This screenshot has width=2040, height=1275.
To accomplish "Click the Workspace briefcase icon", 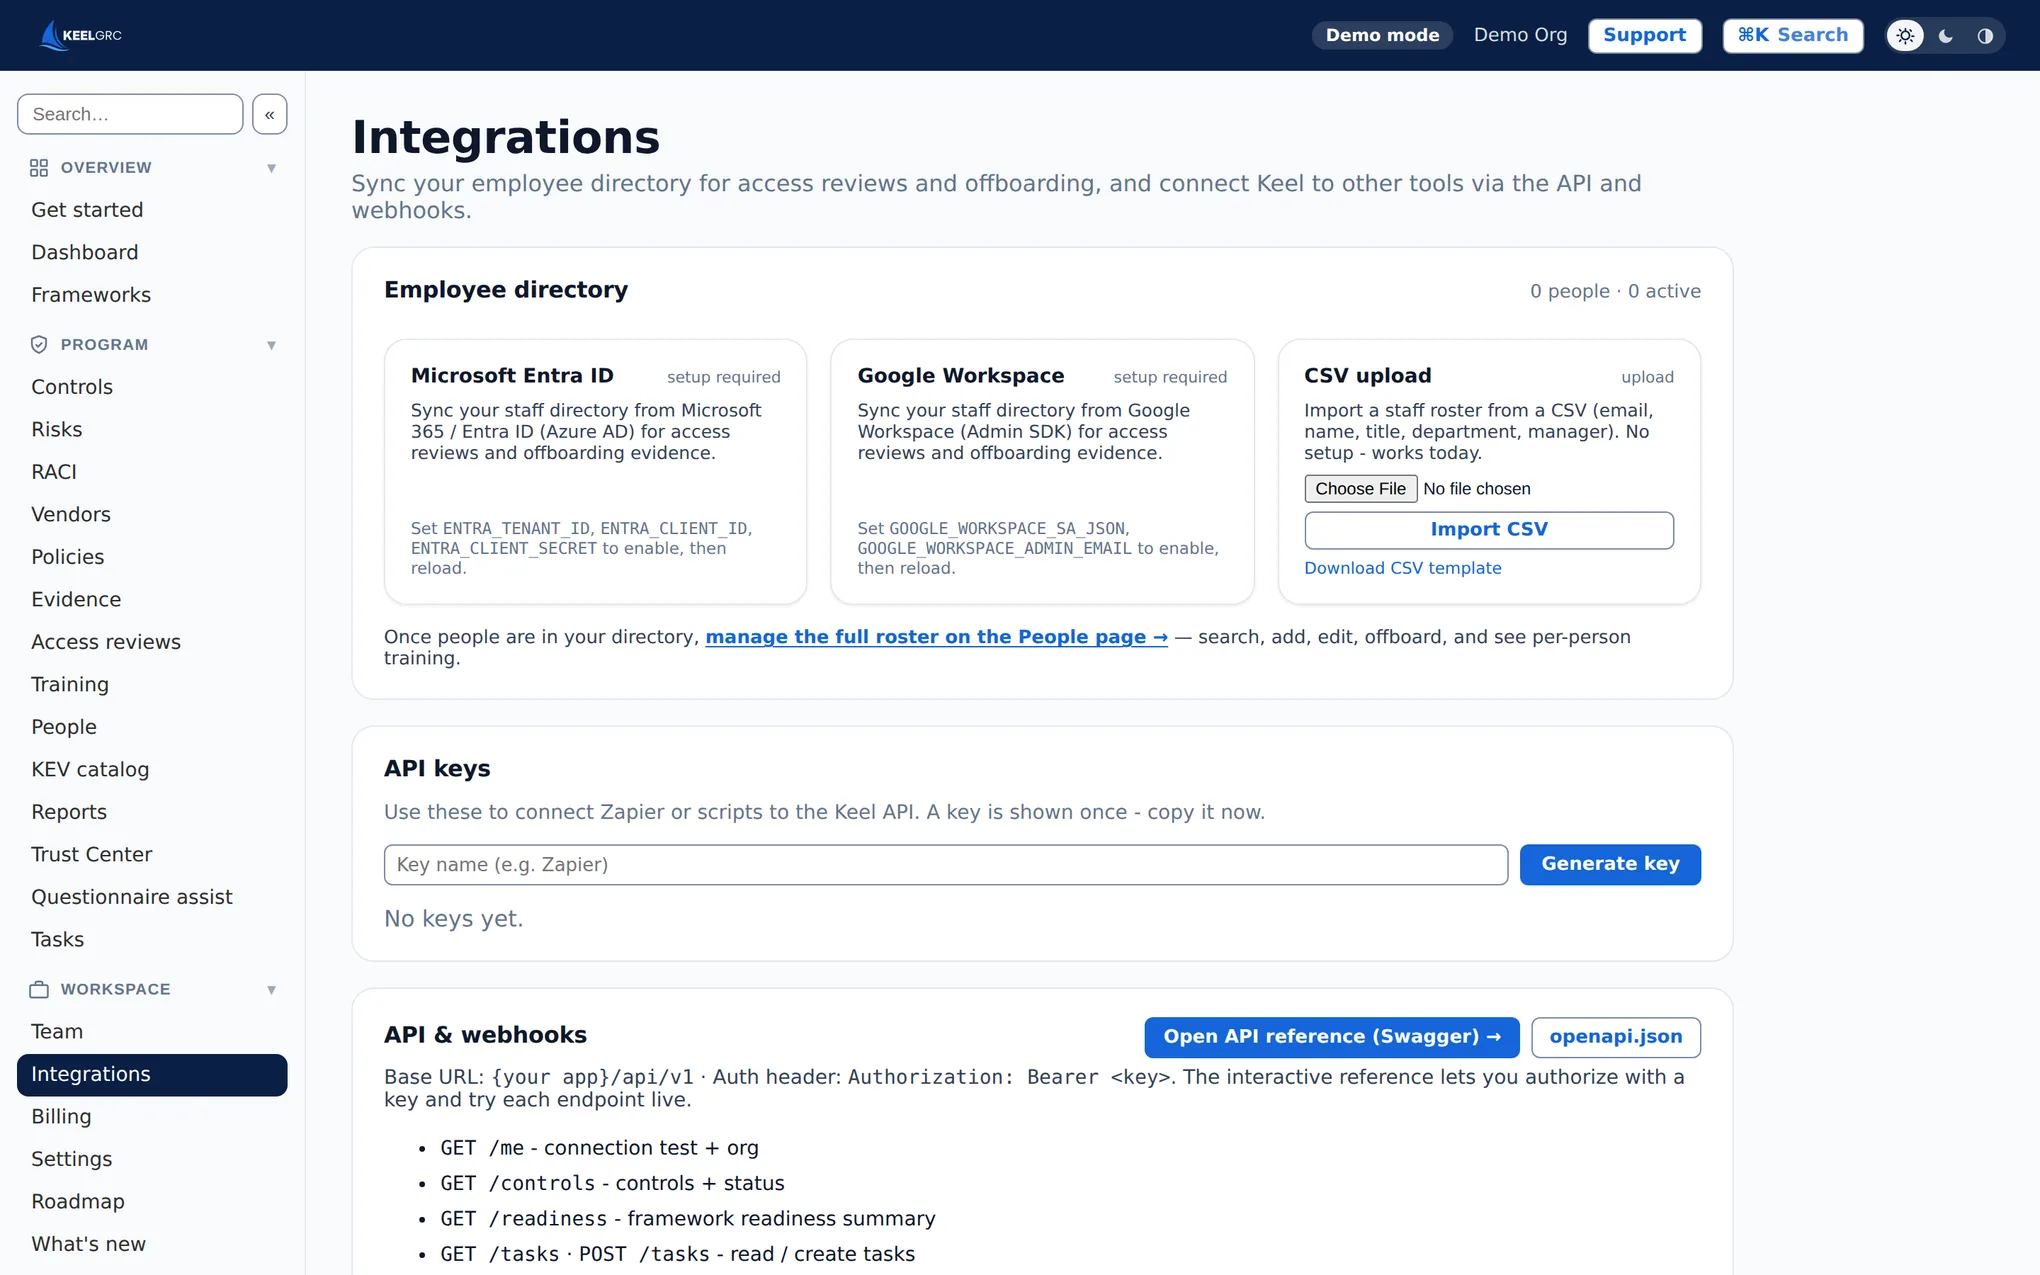I will 39,990.
